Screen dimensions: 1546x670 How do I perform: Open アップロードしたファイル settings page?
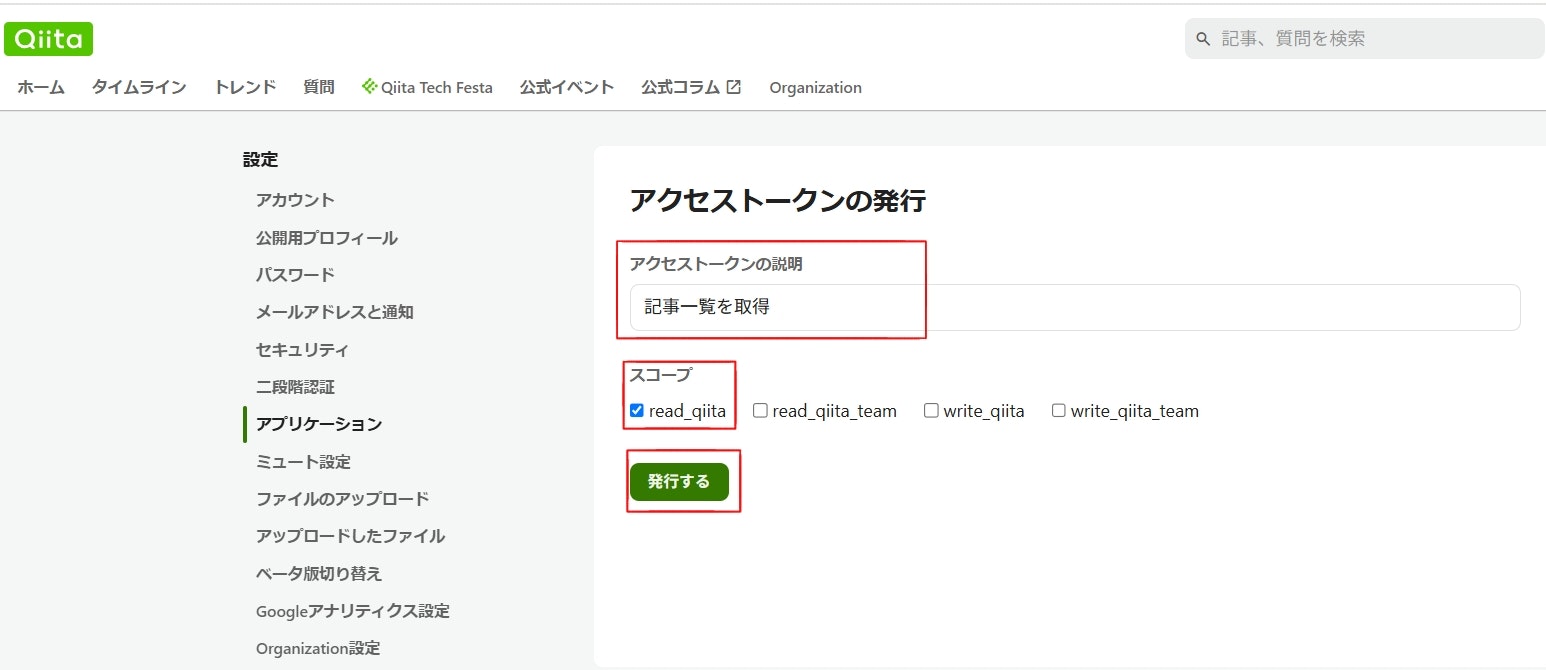click(351, 536)
